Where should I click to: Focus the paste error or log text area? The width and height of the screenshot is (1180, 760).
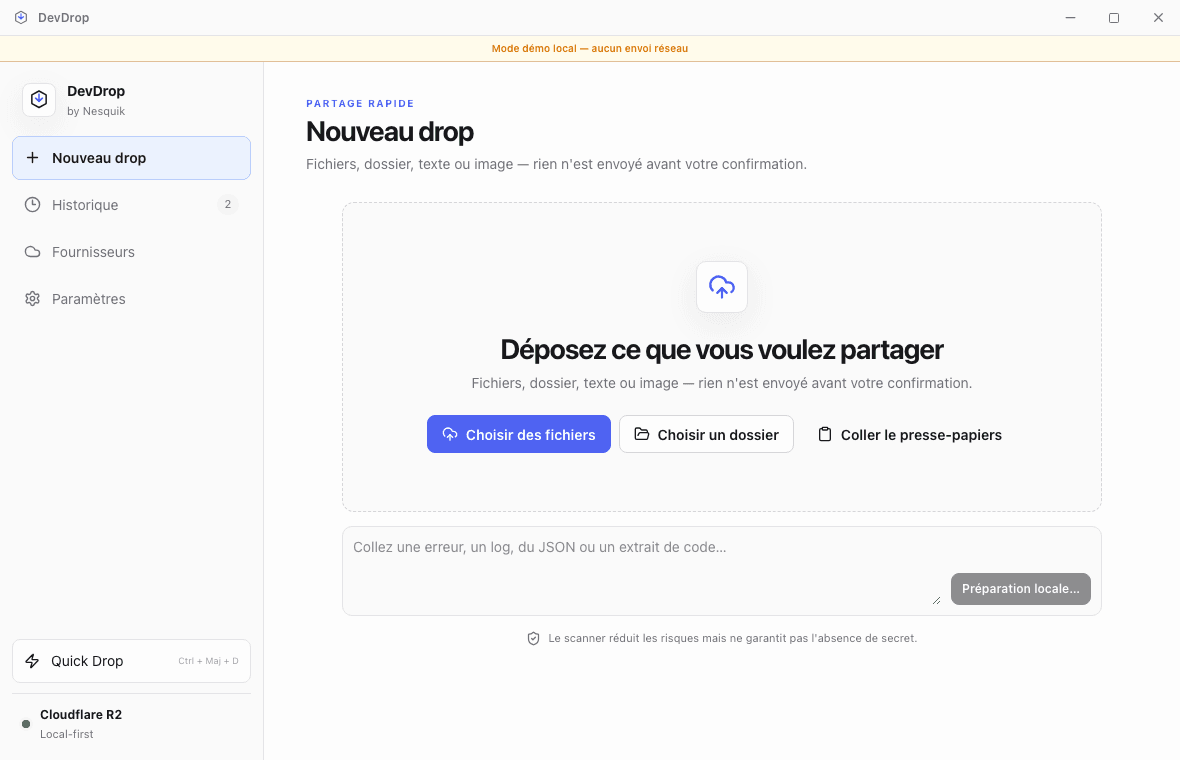click(643, 570)
